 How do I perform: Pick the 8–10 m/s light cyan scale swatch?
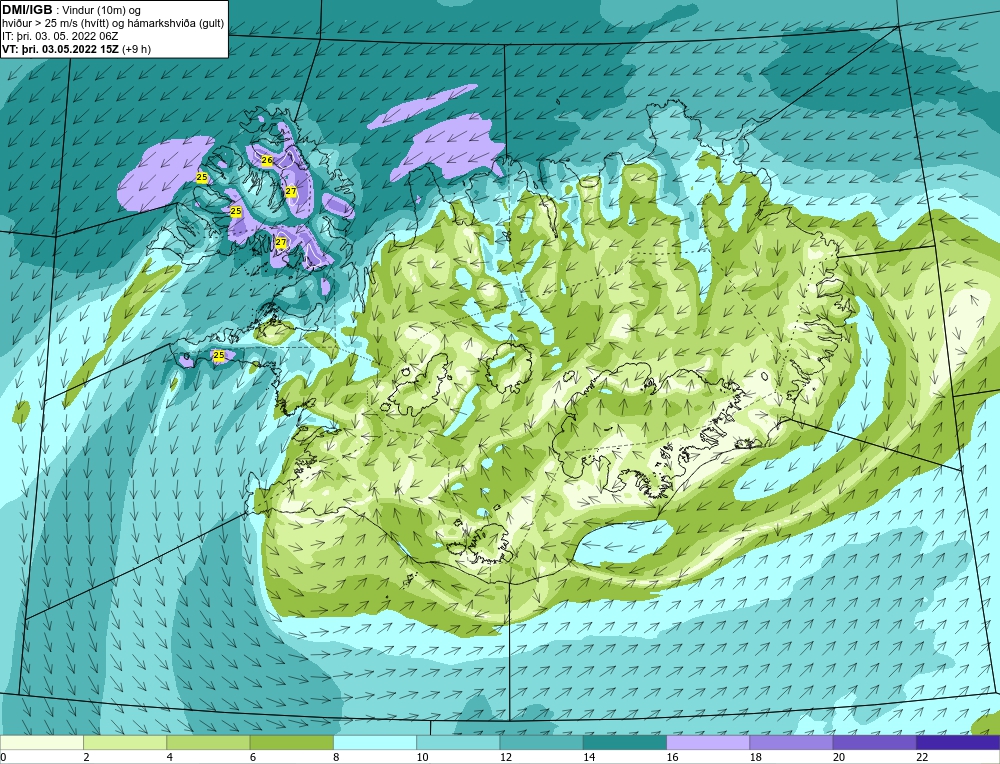[375, 742]
